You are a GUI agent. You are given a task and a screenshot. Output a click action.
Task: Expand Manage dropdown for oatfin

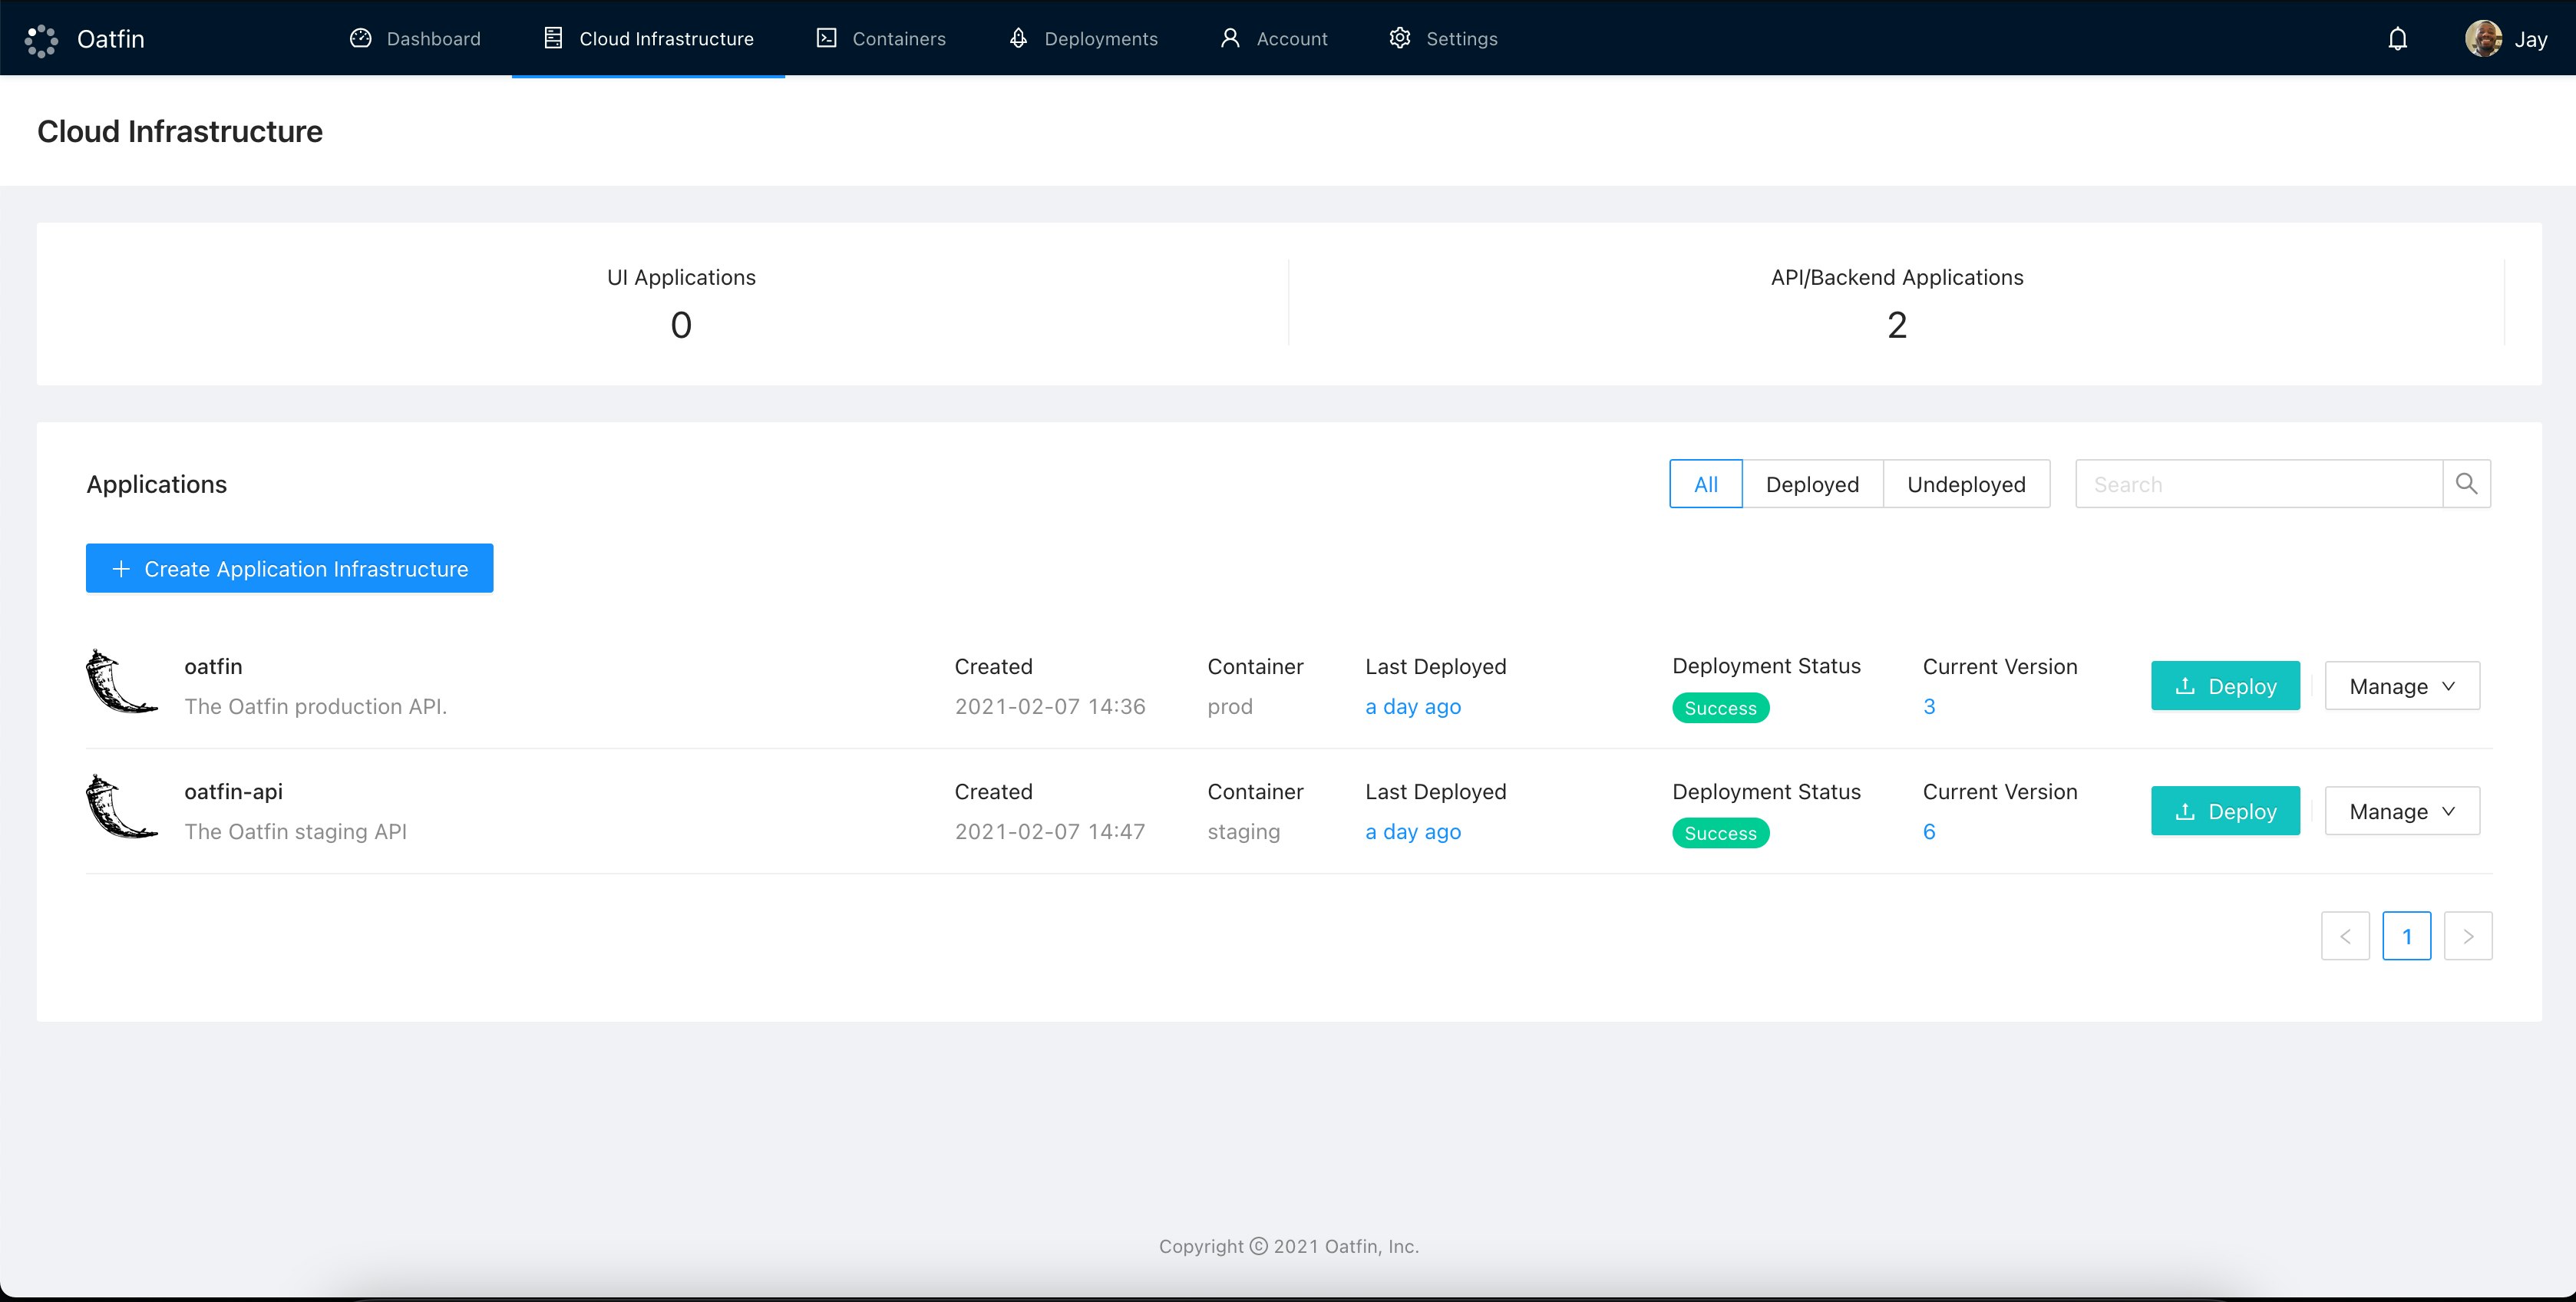click(2401, 686)
